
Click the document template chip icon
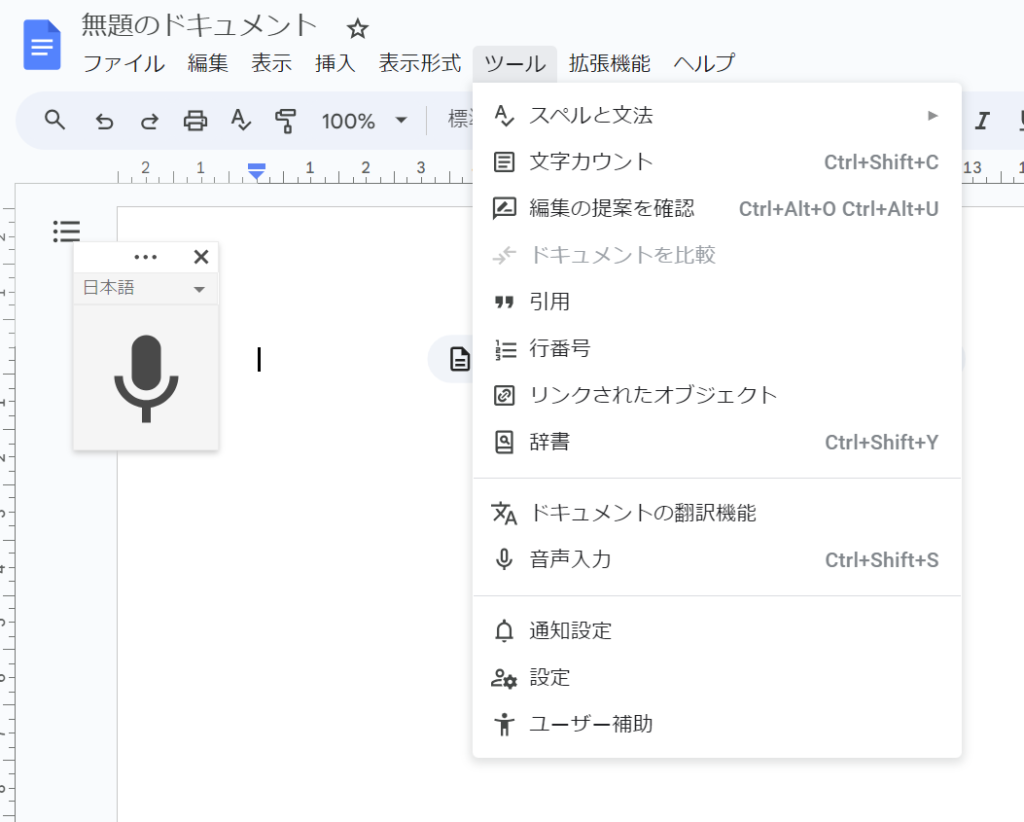coord(460,359)
